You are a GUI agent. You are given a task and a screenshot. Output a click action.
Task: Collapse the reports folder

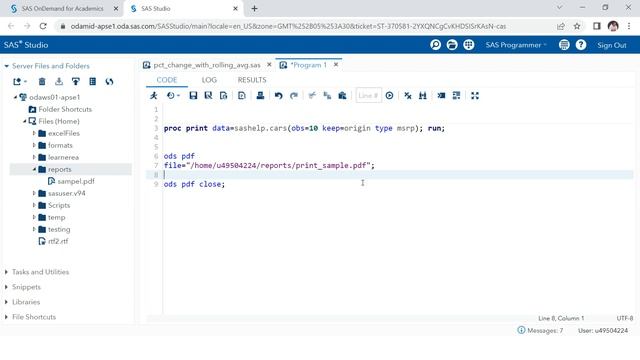[34, 169]
